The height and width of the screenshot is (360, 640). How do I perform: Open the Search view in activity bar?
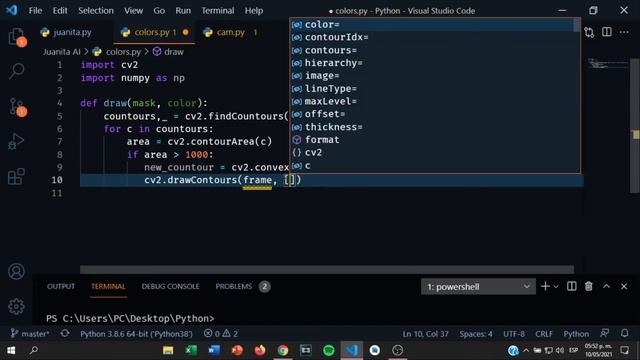click(x=16, y=71)
